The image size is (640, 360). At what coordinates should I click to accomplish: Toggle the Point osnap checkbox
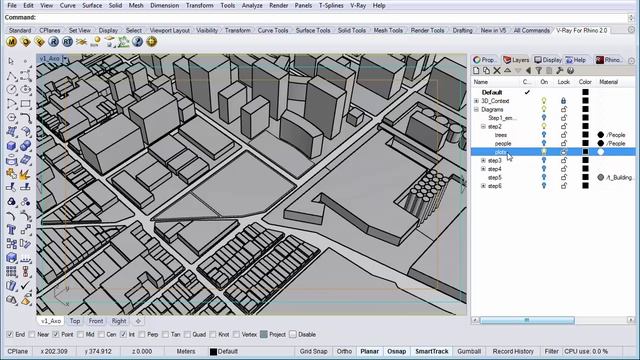click(56, 334)
